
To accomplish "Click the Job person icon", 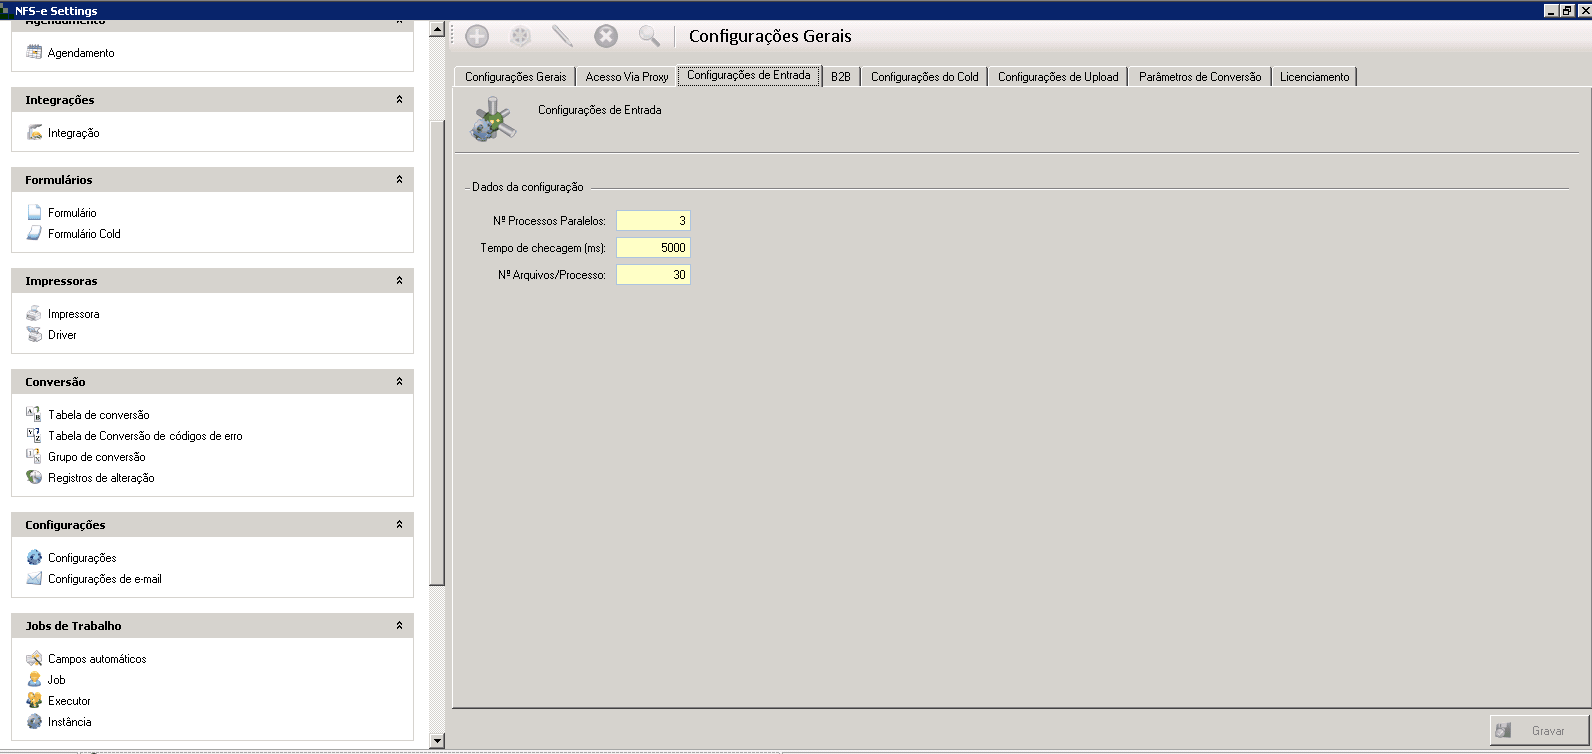I will pyautogui.click(x=34, y=679).
